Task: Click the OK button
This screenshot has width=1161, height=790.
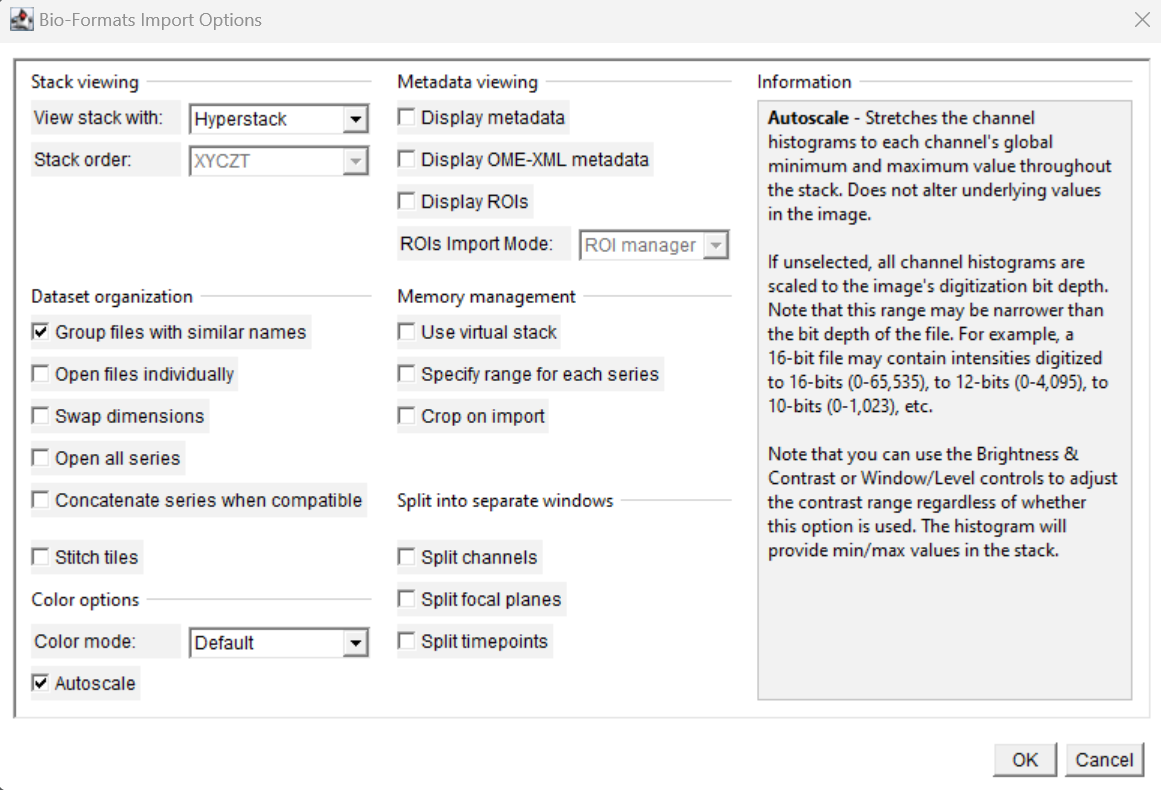Action: [1025, 760]
